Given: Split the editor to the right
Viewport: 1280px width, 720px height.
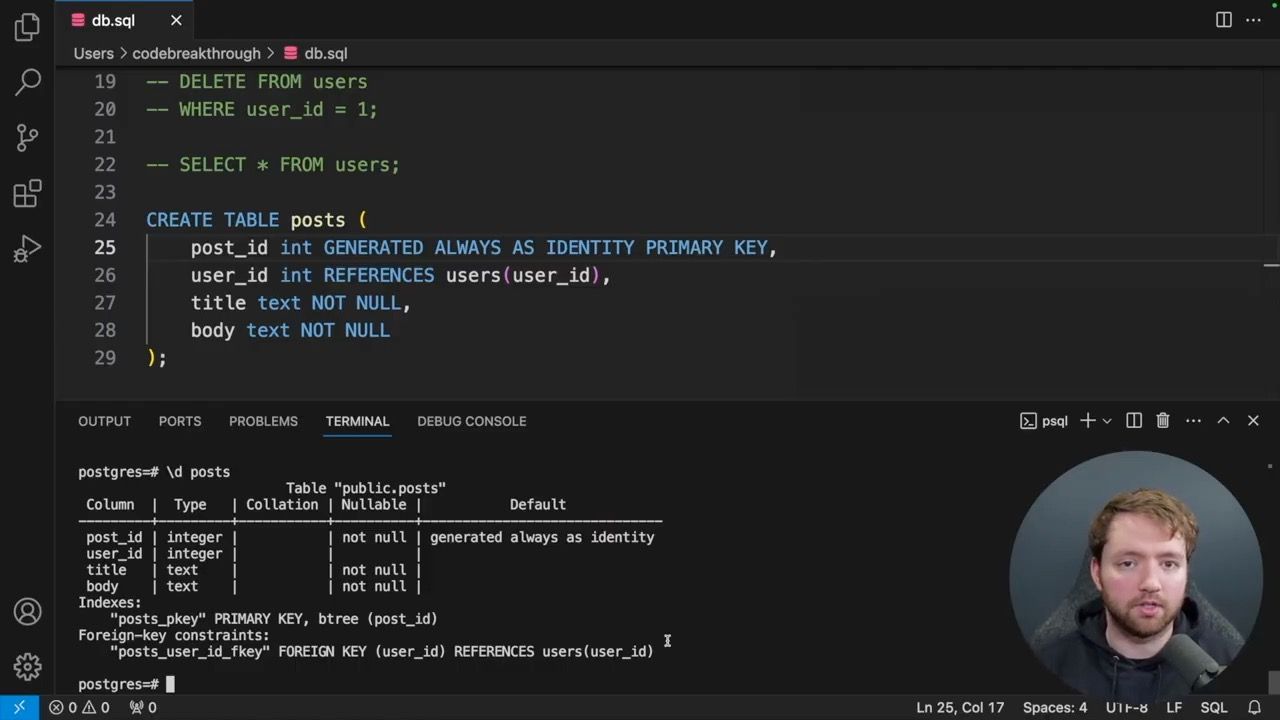Looking at the screenshot, I should (1224, 20).
